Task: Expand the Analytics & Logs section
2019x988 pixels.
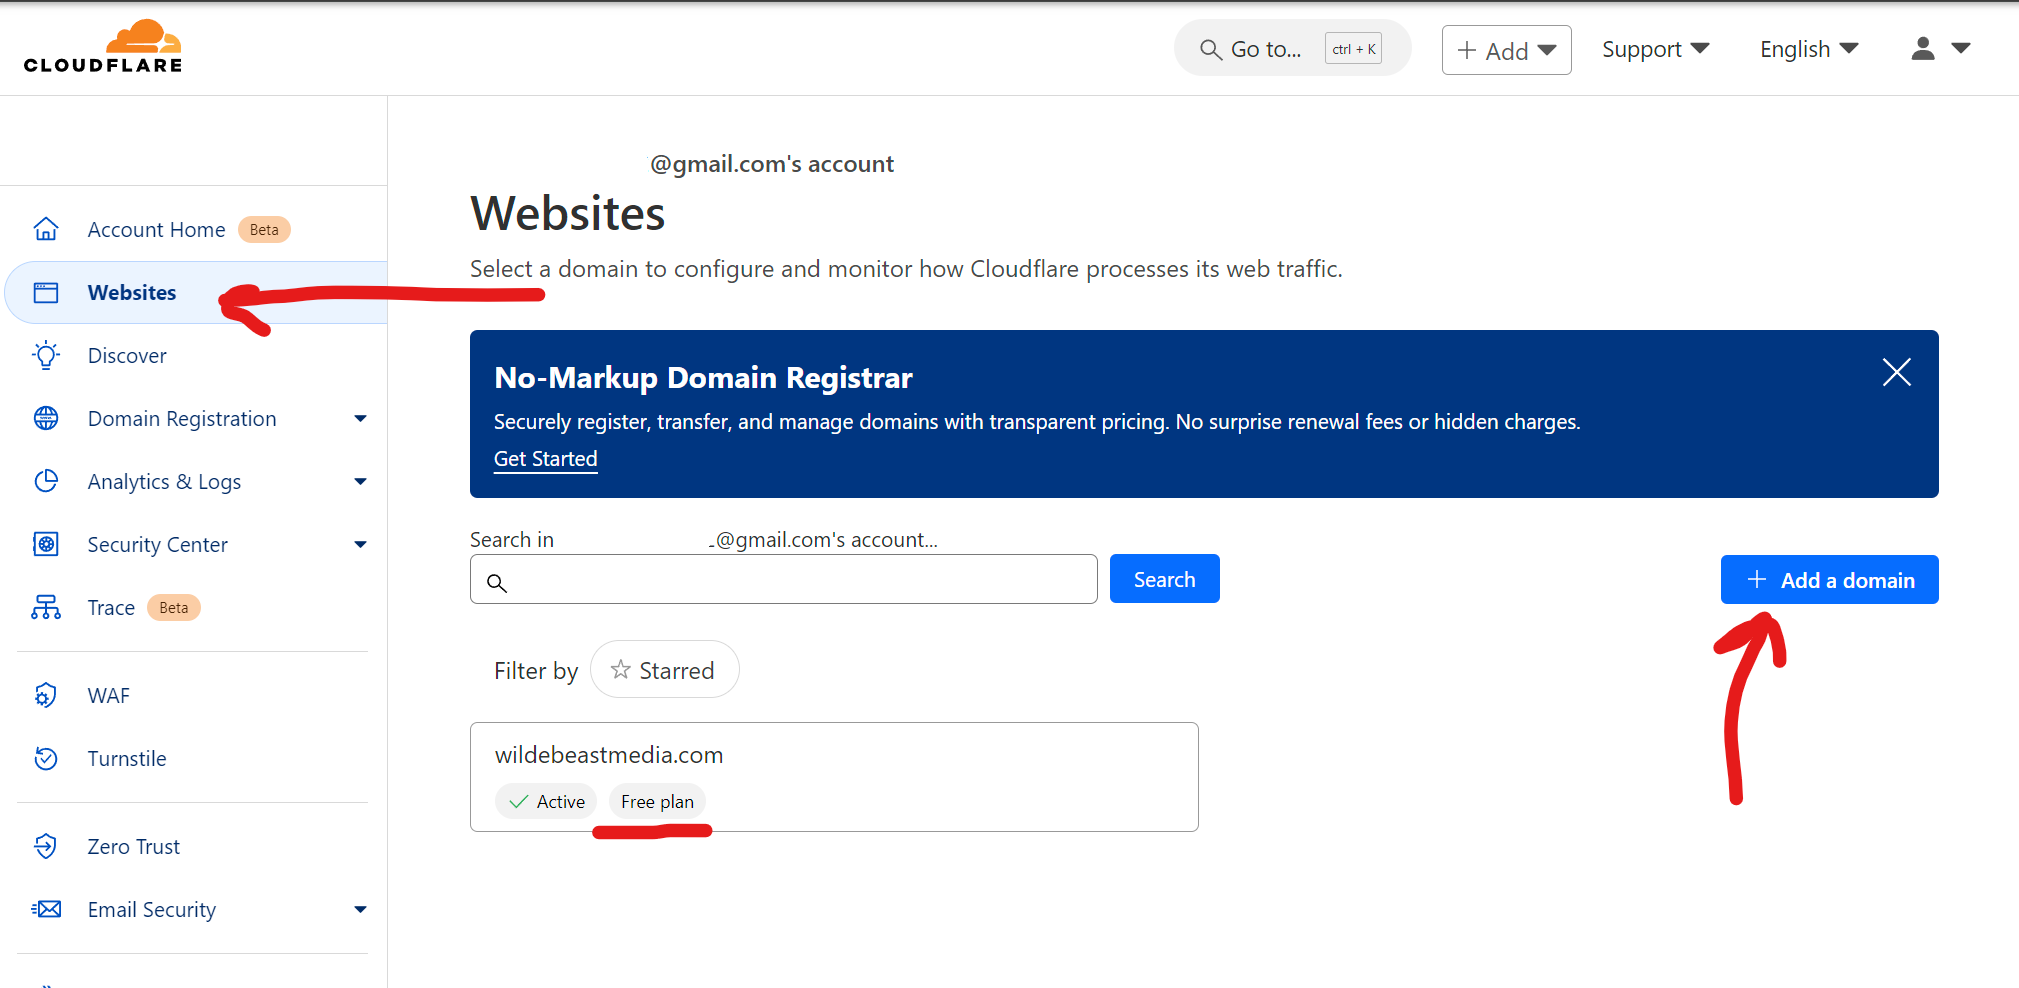Action: (x=359, y=481)
